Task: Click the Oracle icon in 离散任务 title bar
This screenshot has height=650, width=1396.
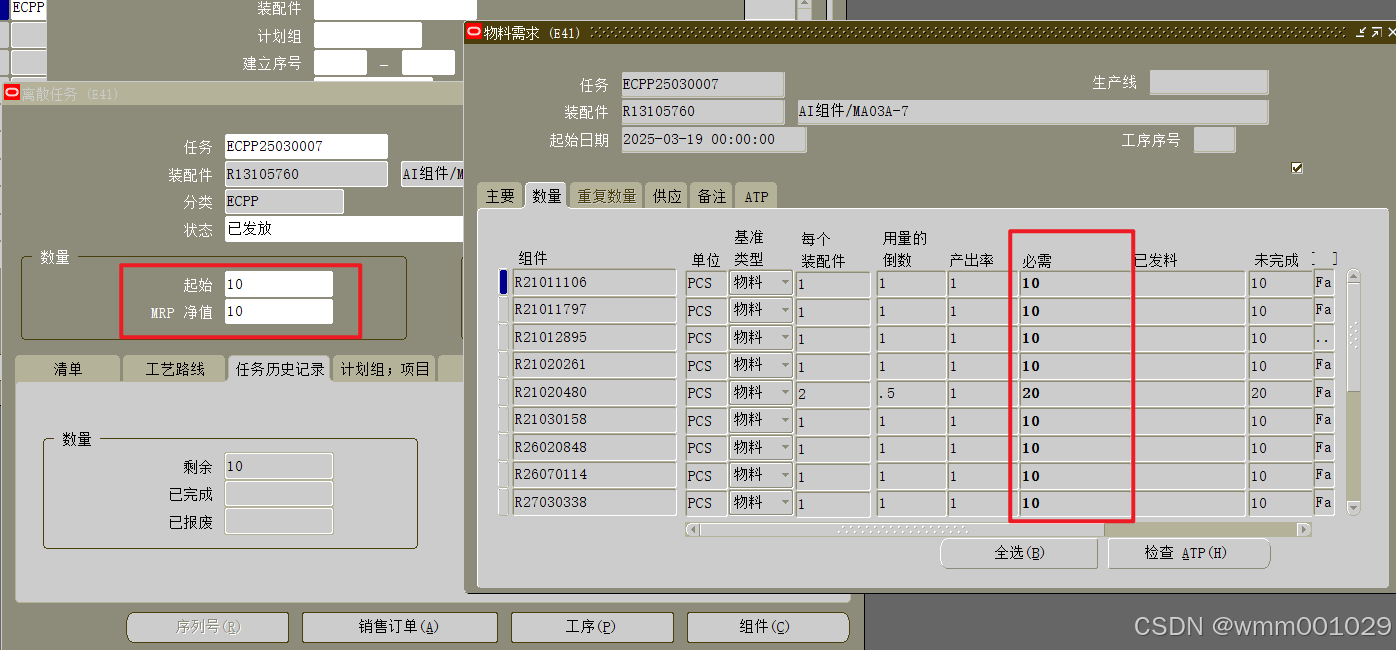Action: click(12, 93)
